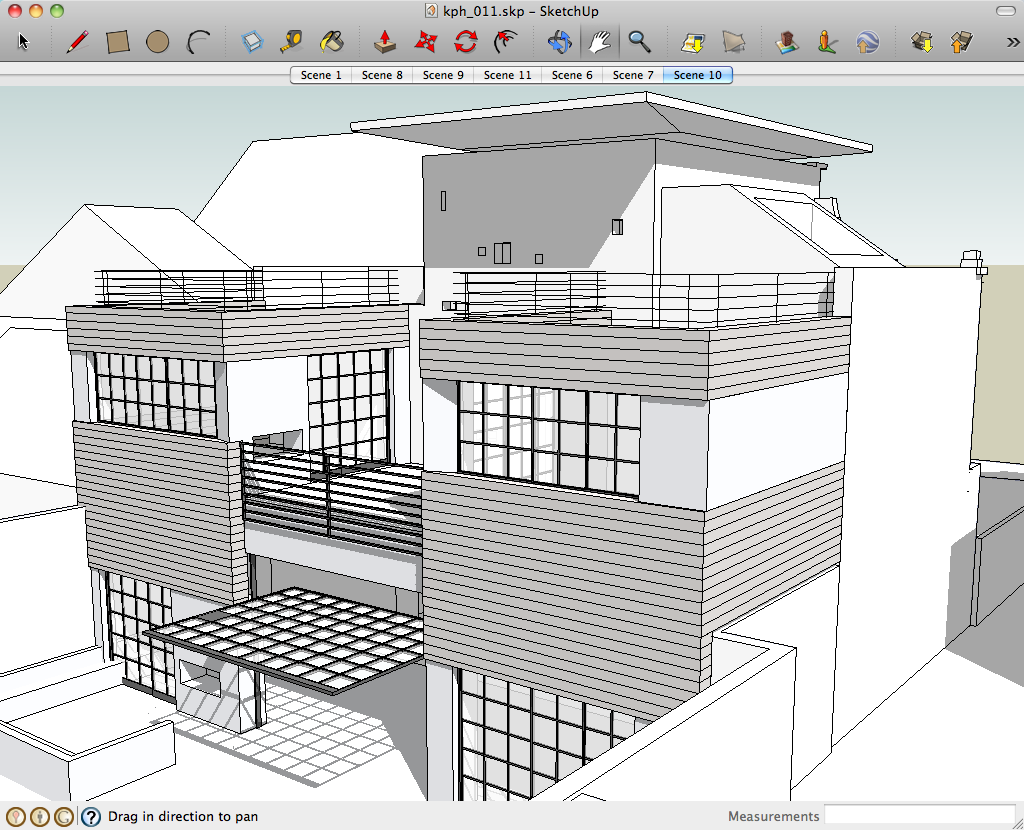
Task: Click window resize grip corner
Action: (1017, 823)
